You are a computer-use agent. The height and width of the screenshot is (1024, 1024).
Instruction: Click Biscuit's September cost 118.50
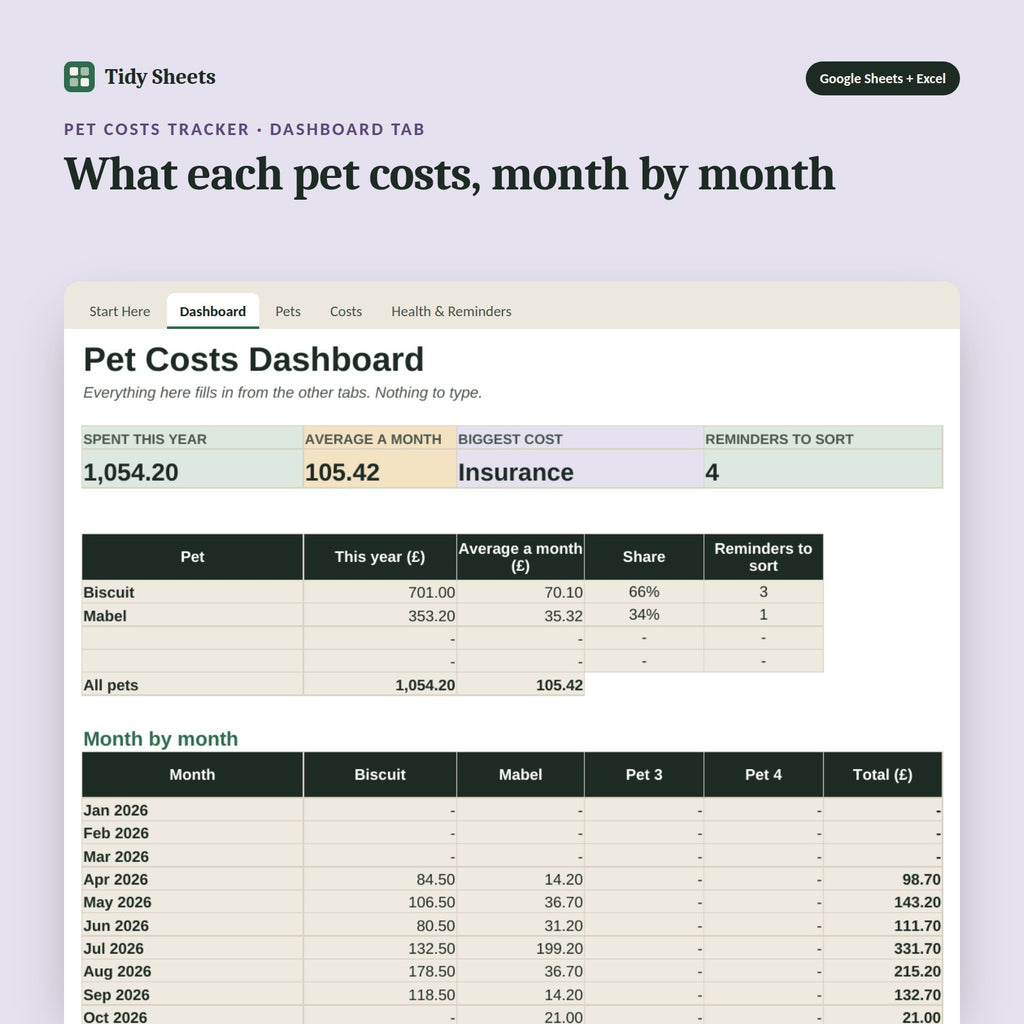pos(380,995)
